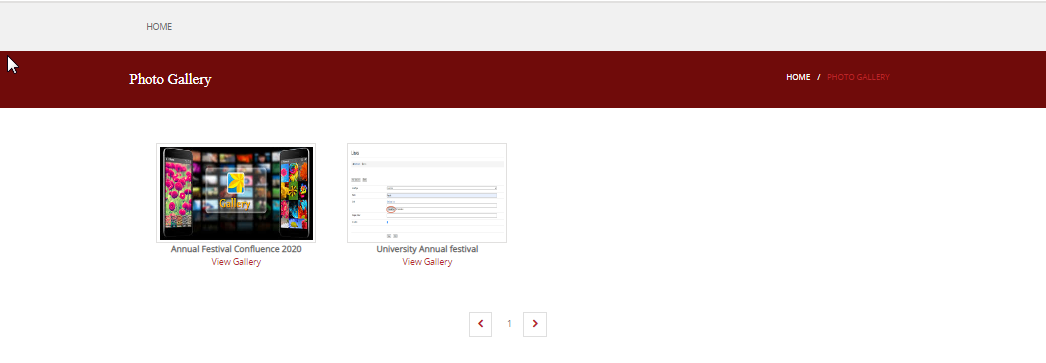Advance to next page with right chevron
This screenshot has height=363, width=1046.
535,324
